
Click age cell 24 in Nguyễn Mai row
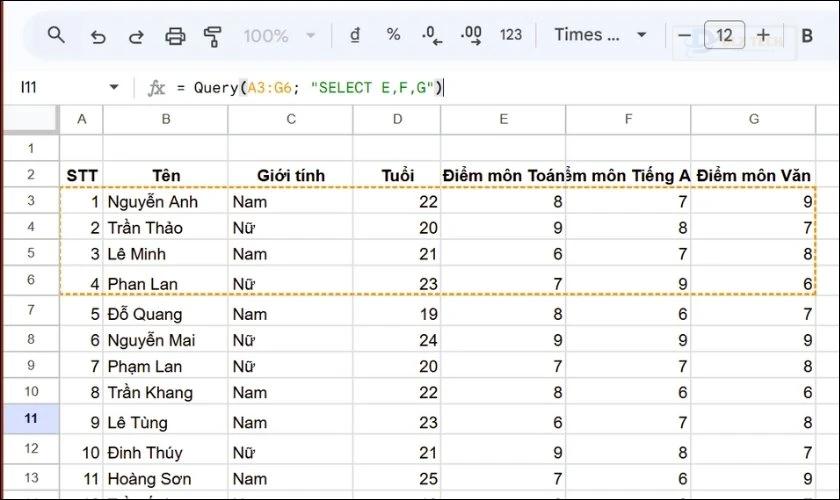(397, 340)
